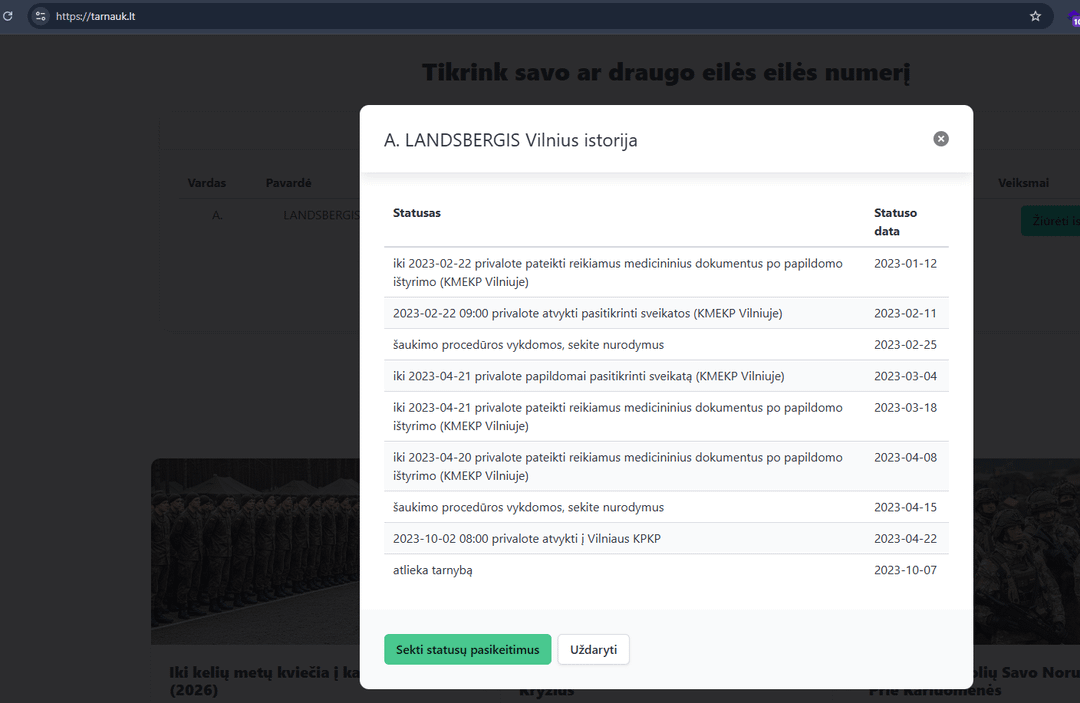Click the Statuso data column header
The height and width of the screenshot is (703, 1080).
[x=895, y=222]
